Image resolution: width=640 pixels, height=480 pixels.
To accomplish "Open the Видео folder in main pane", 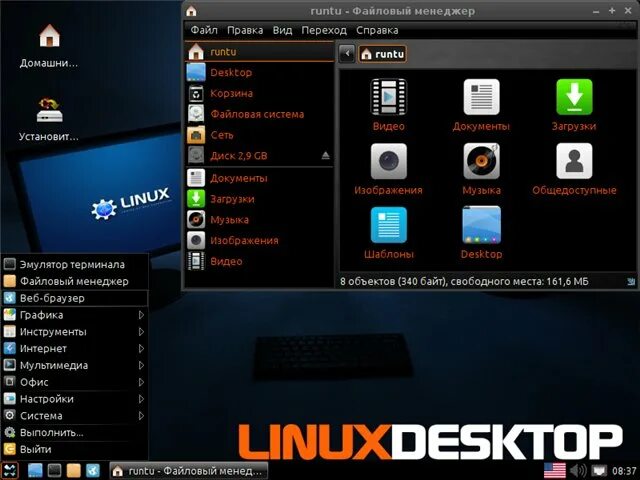I will click(x=388, y=104).
